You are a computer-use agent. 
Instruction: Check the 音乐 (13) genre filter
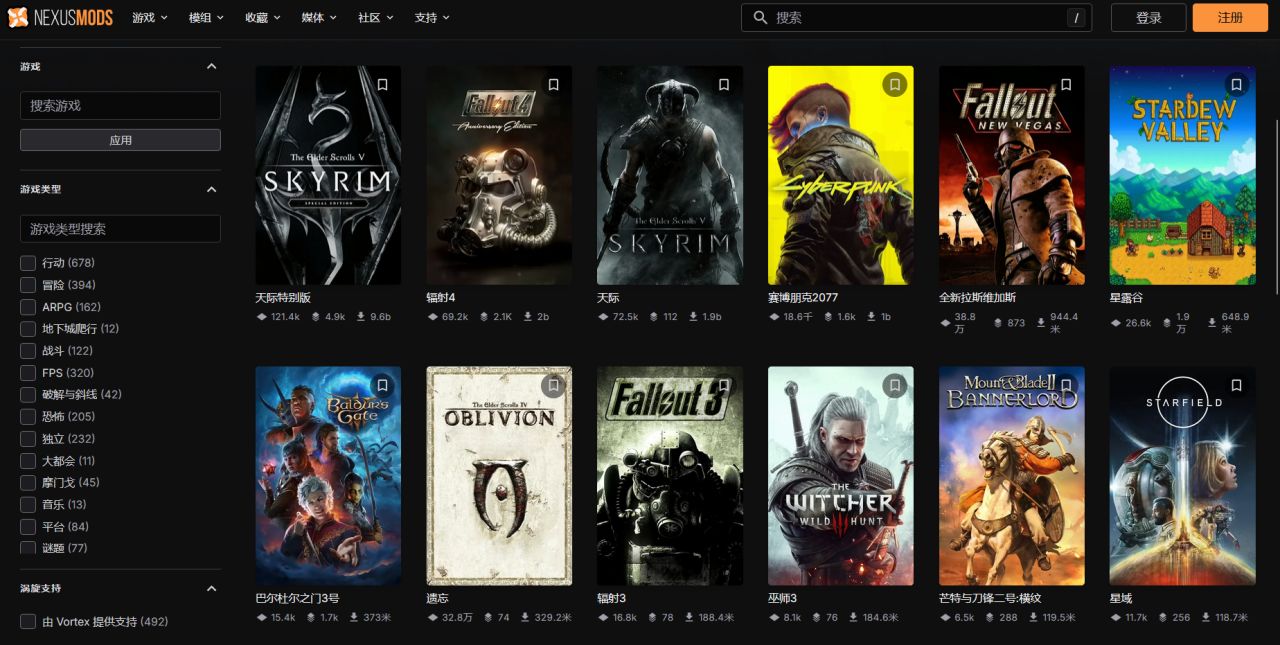tap(28, 505)
